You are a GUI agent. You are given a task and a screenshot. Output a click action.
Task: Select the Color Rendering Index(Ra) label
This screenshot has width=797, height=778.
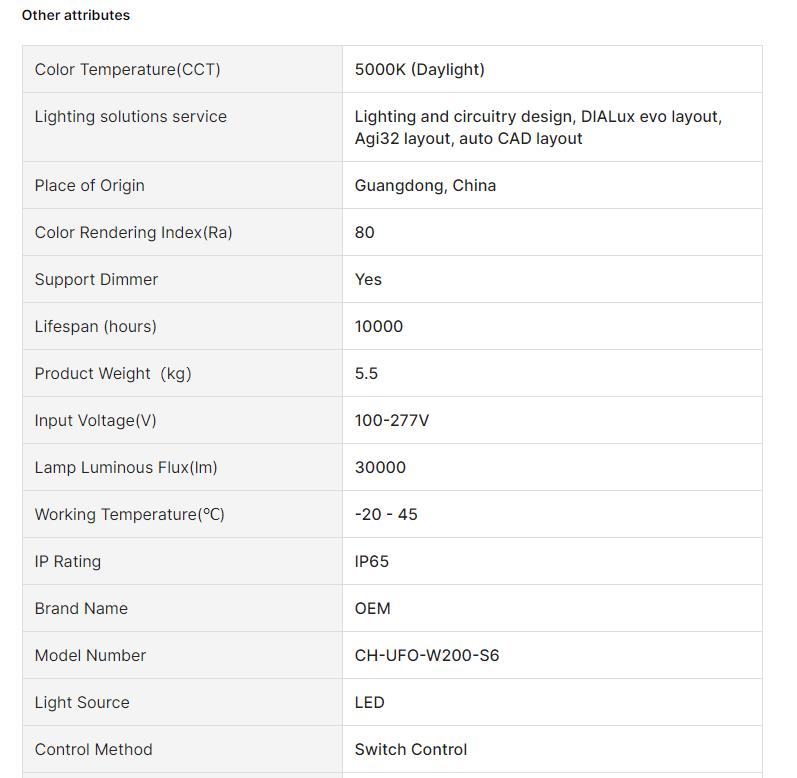(x=133, y=232)
